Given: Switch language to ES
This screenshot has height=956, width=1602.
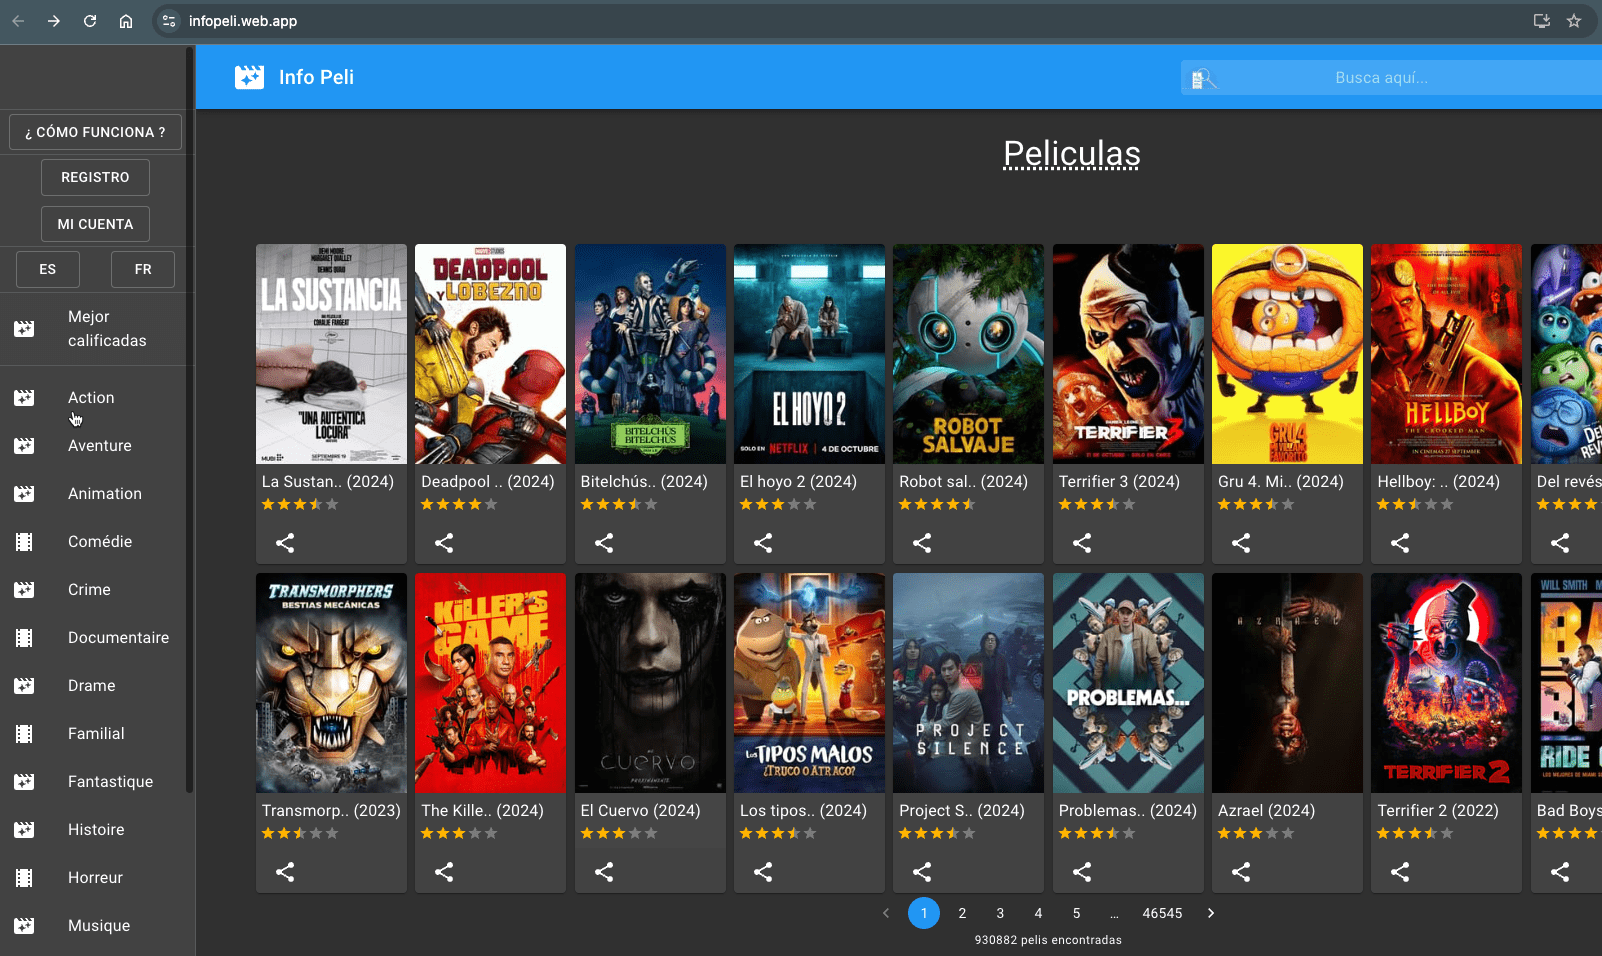Looking at the screenshot, I should [48, 269].
